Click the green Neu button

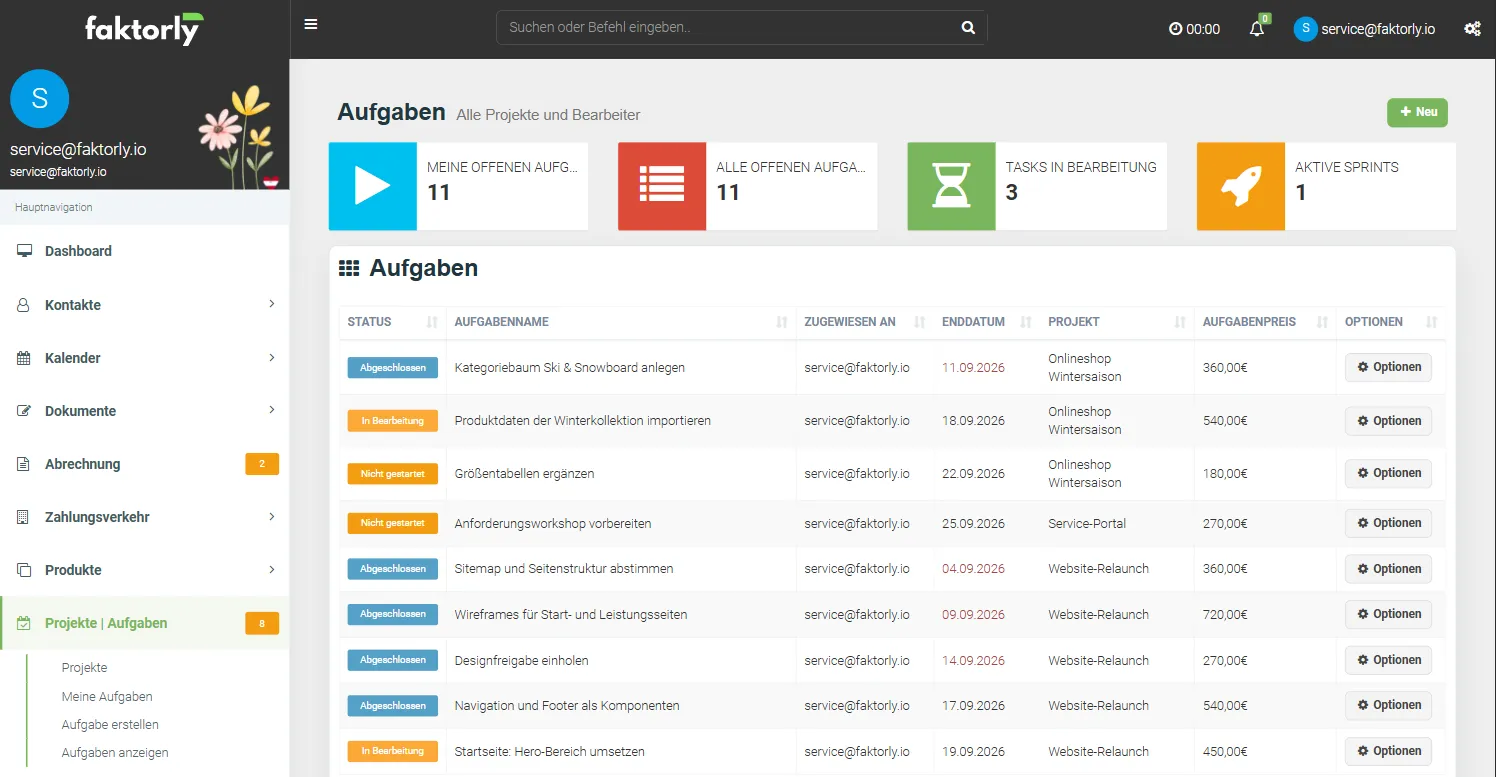pyautogui.click(x=1417, y=113)
